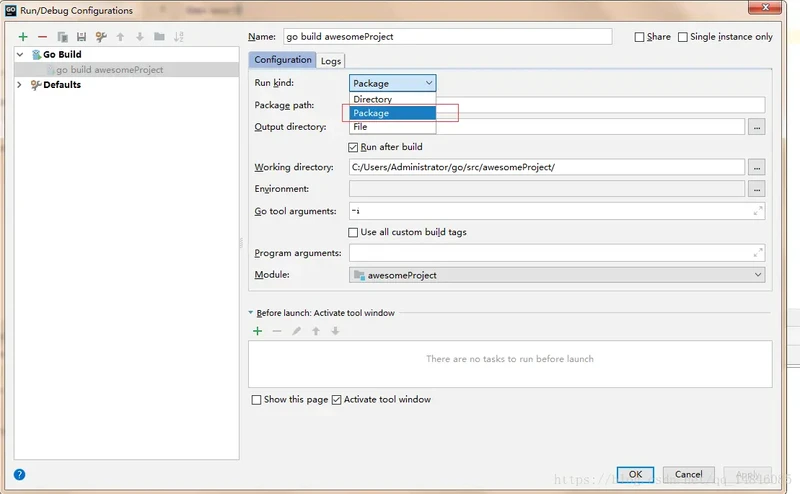Remove selected configuration with red minus icon
Screen dimensions: 800x494
coord(42,37)
